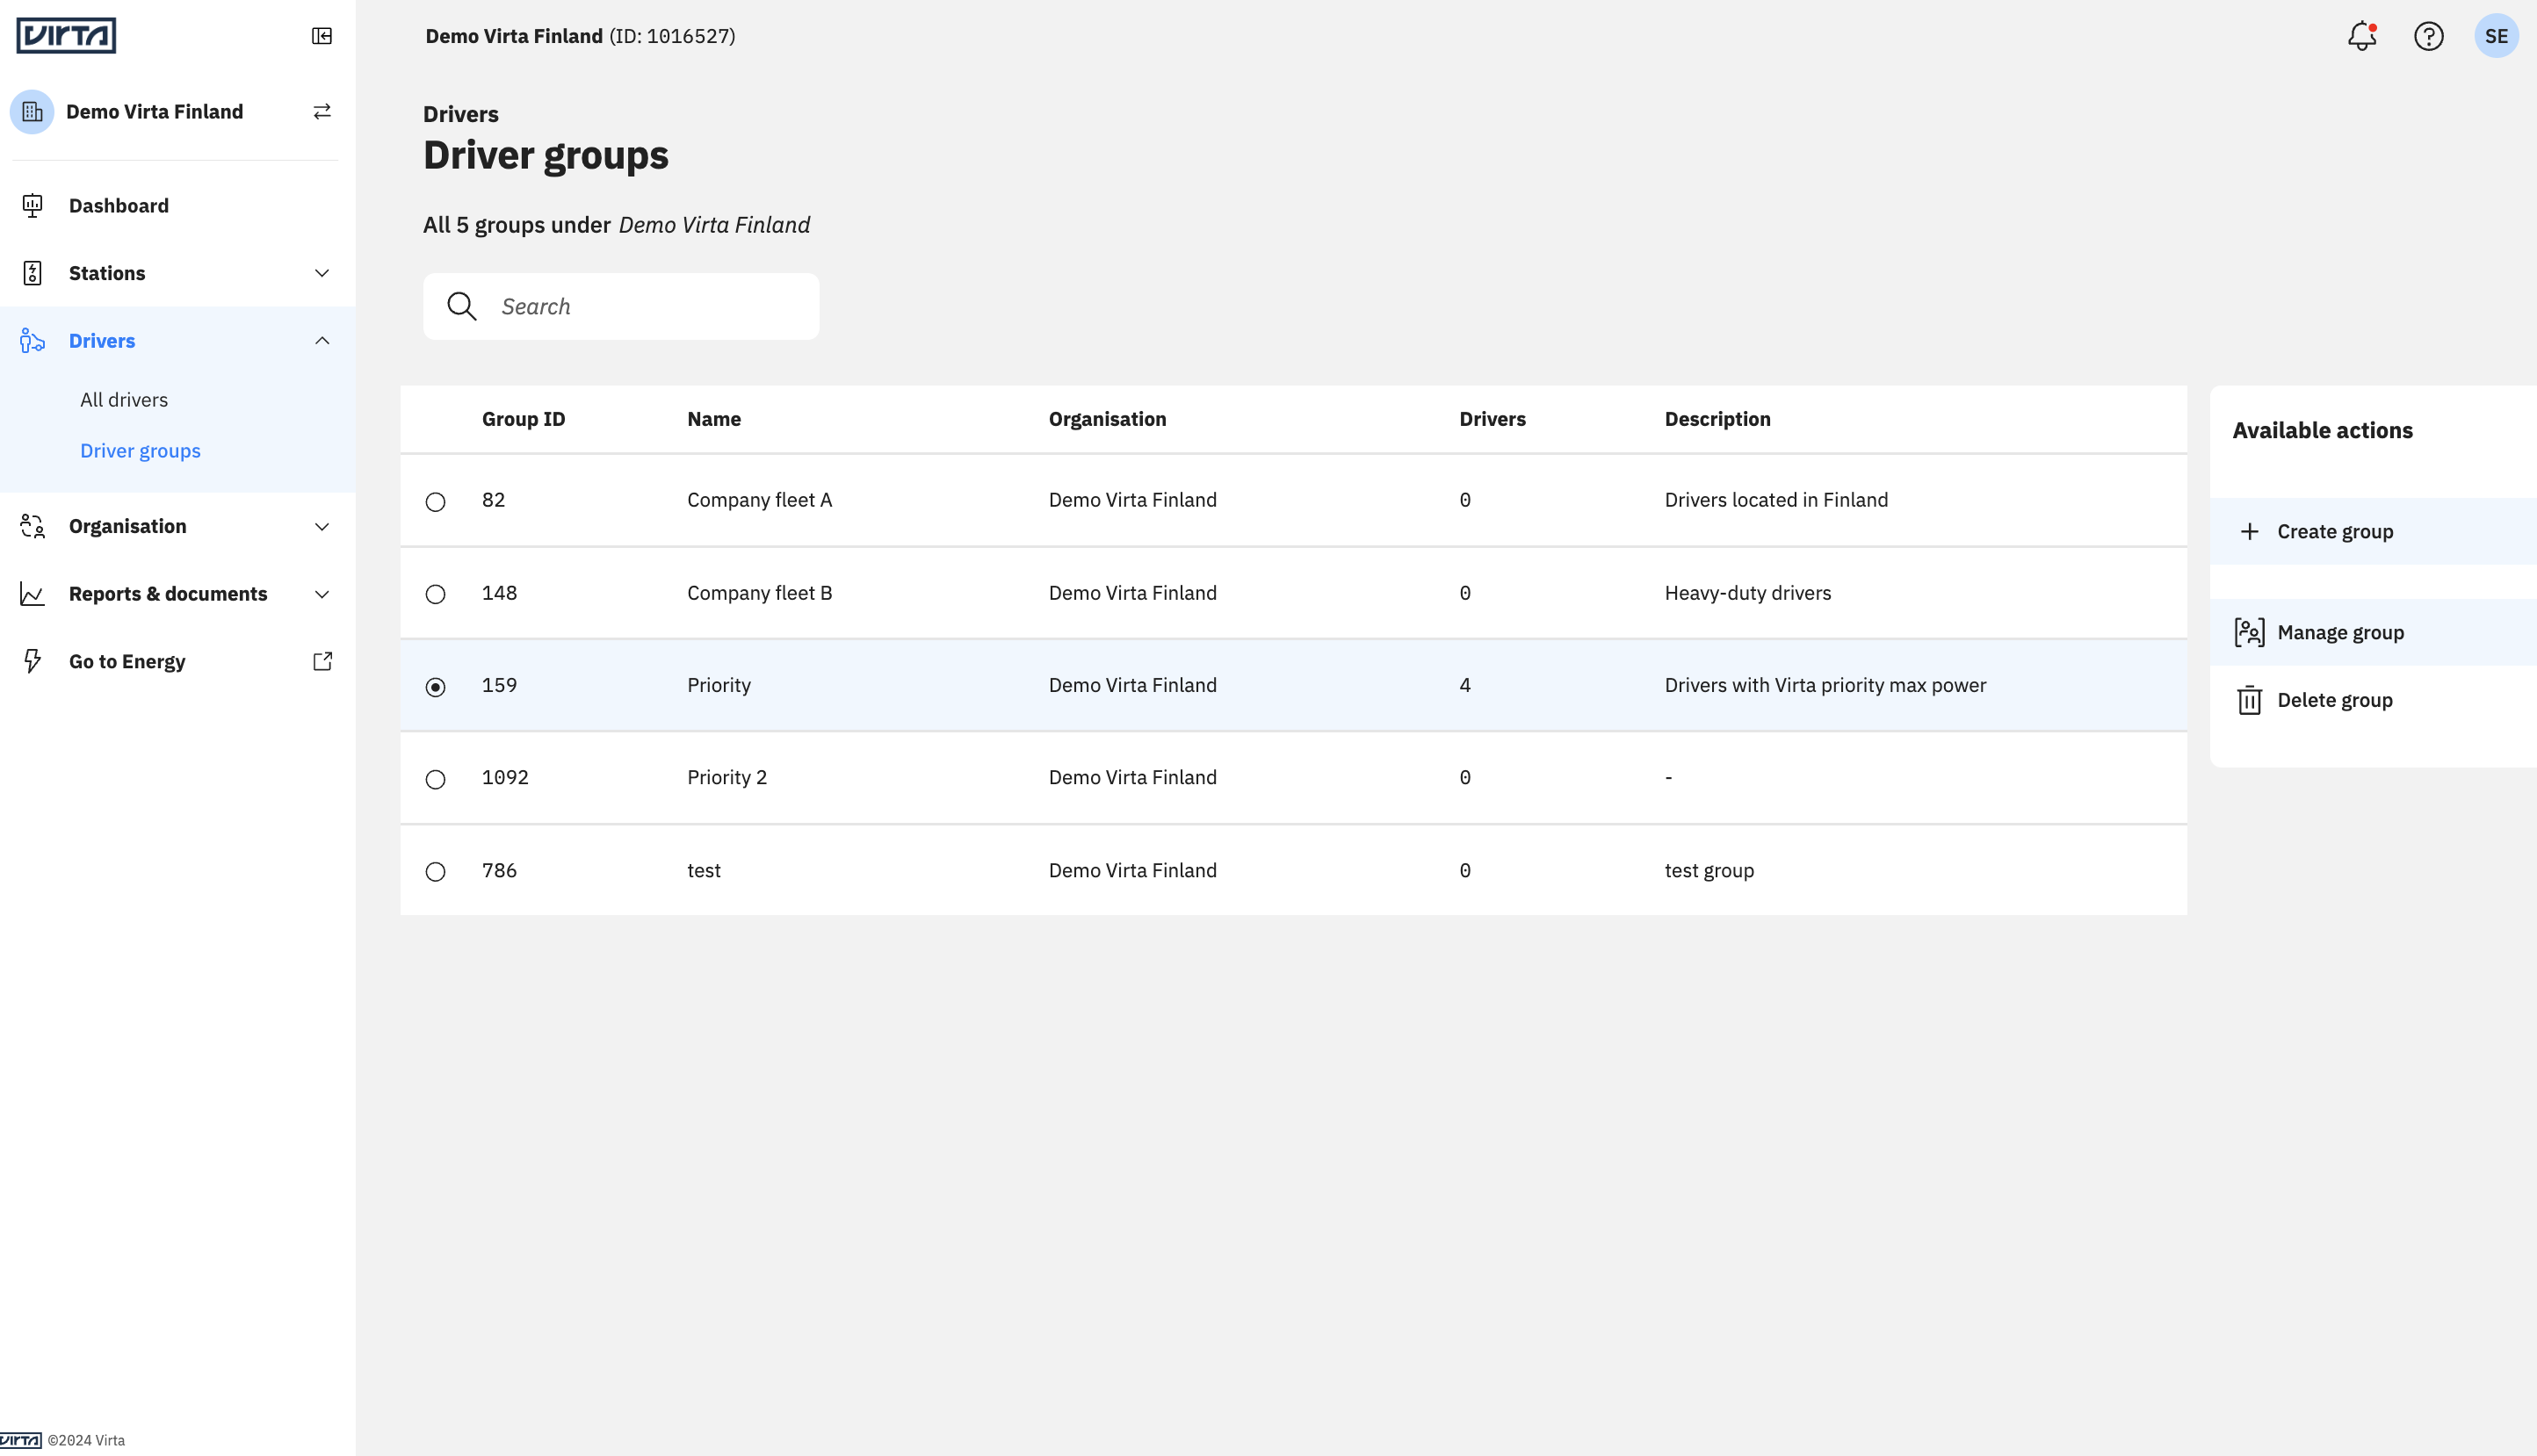Click the 'Company fleet B' name cell
This screenshot has width=2537, height=1456.
point(759,593)
